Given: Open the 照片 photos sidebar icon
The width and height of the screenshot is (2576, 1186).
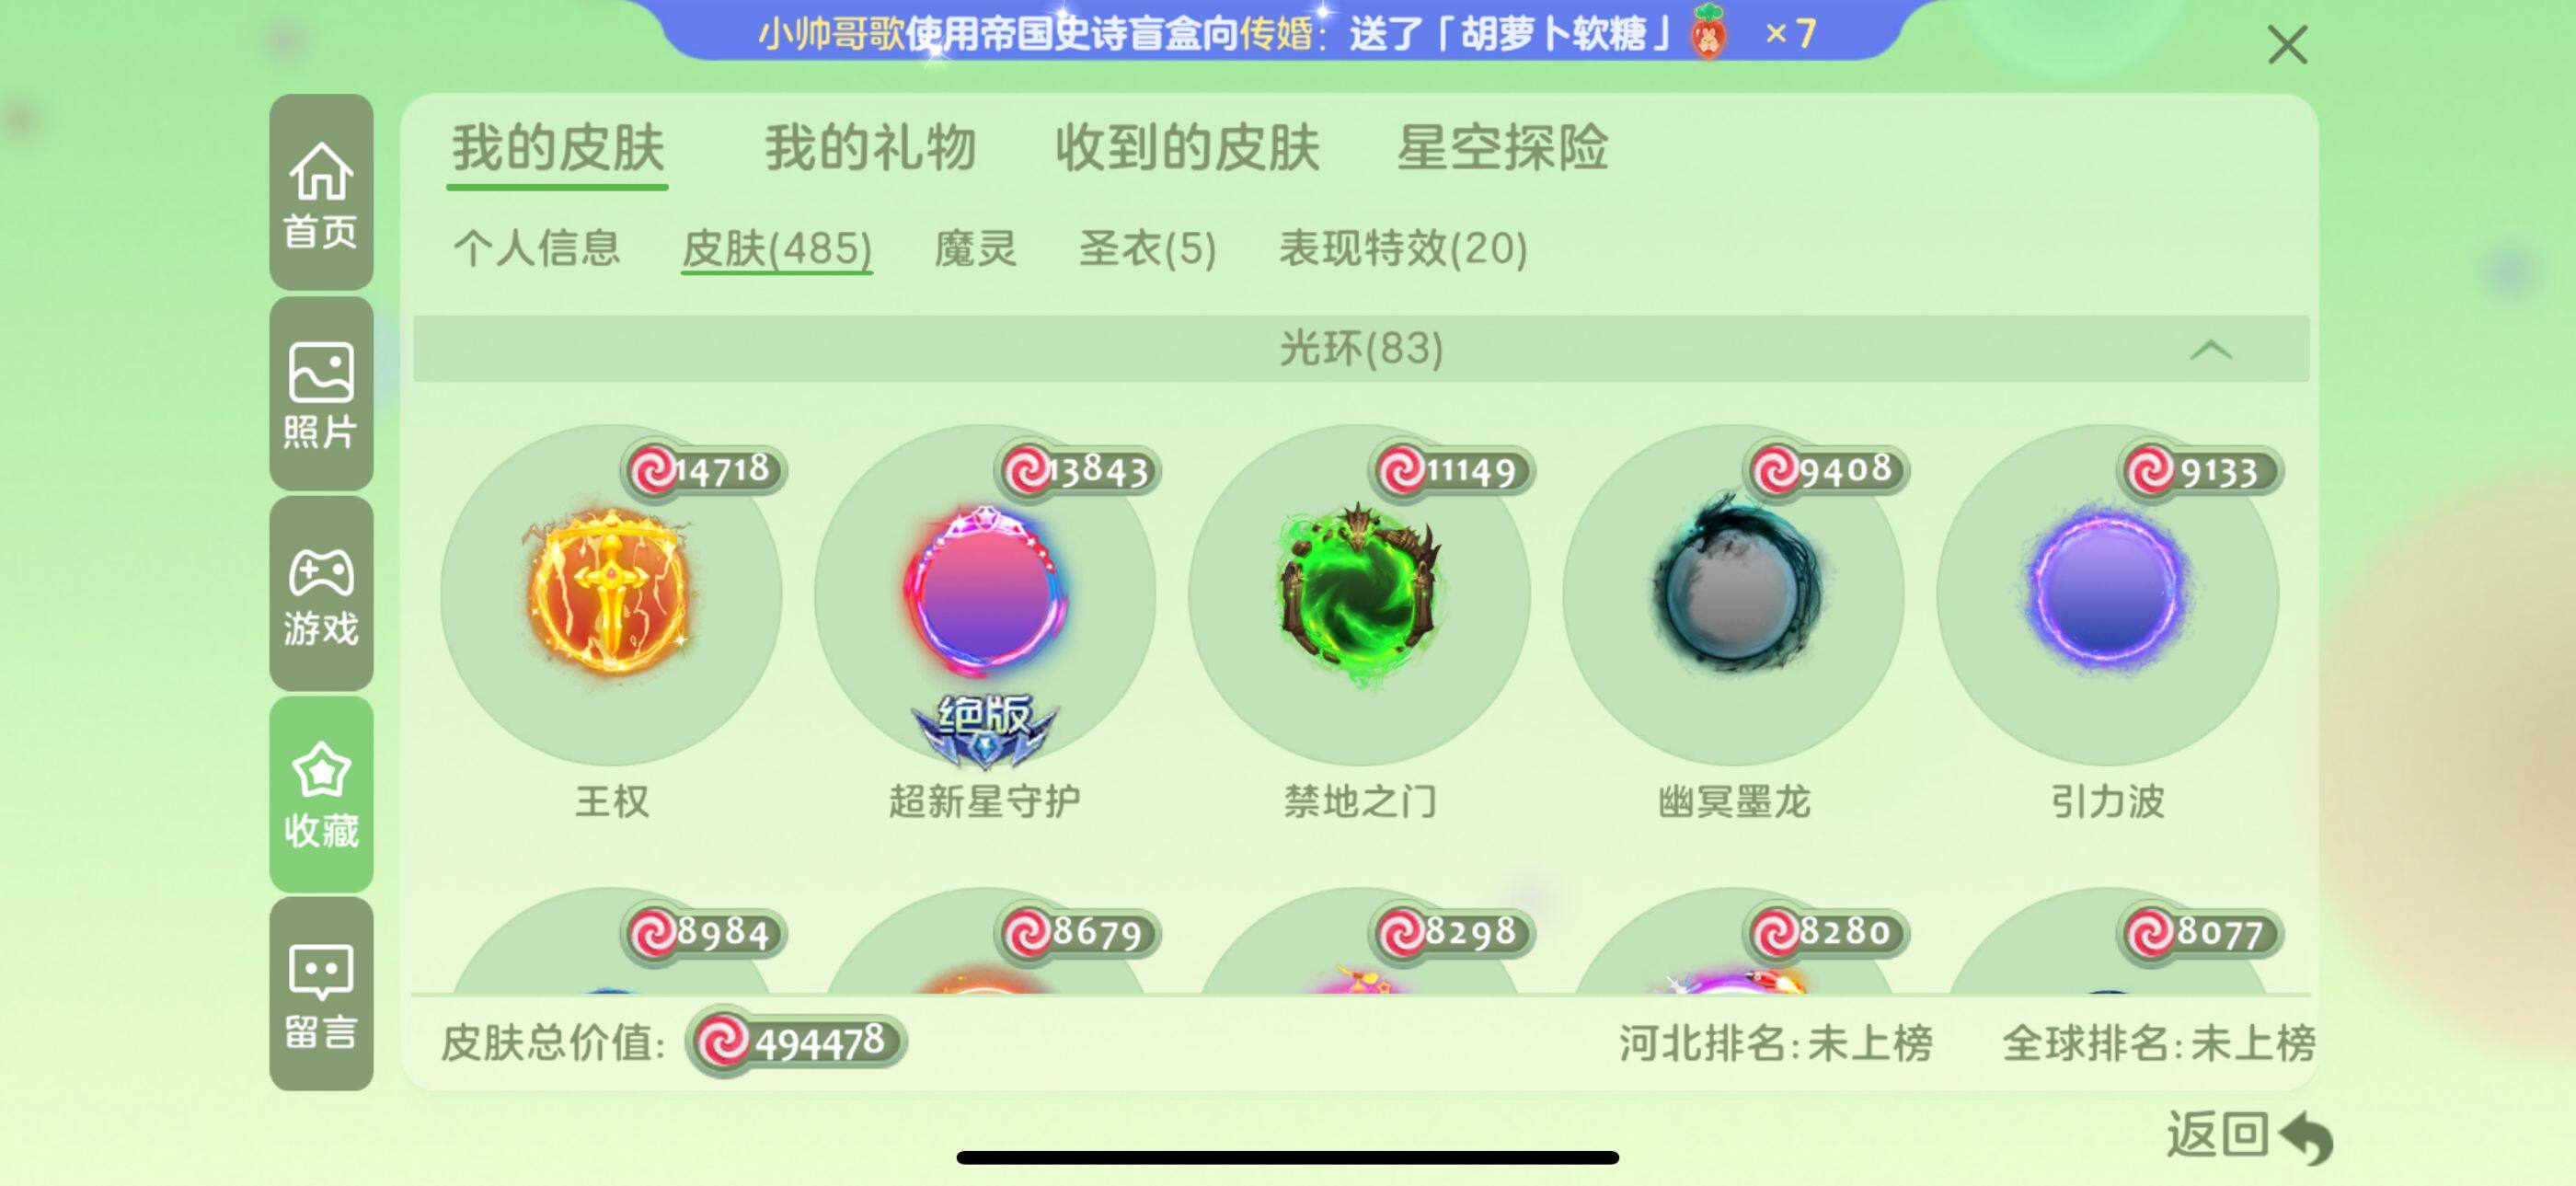Looking at the screenshot, I should [x=321, y=393].
